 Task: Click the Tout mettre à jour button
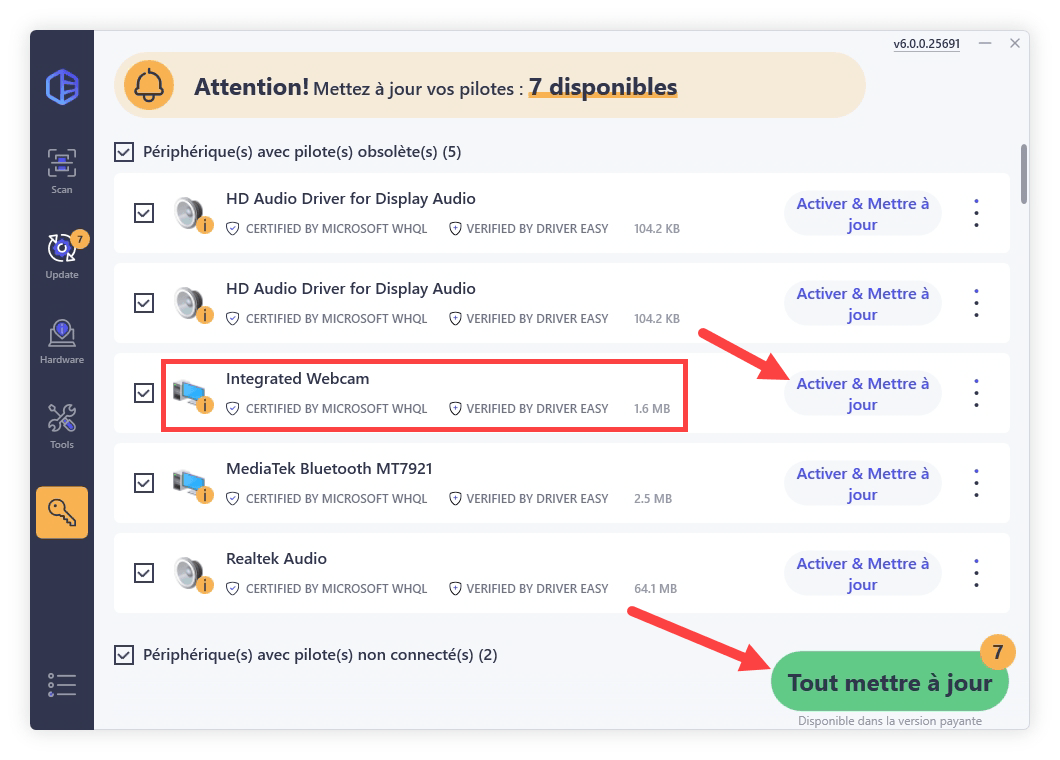click(x=889, y=683)
